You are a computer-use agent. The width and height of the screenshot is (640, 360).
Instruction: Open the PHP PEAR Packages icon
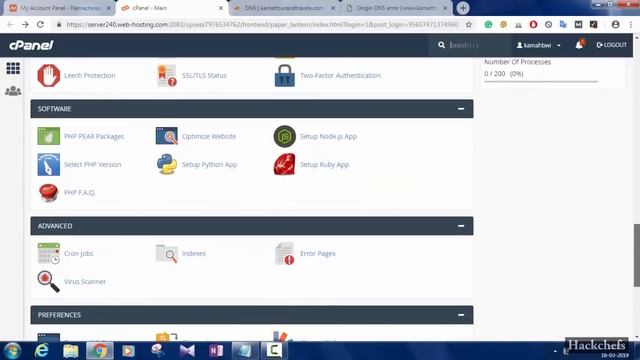tap(49, 136)
